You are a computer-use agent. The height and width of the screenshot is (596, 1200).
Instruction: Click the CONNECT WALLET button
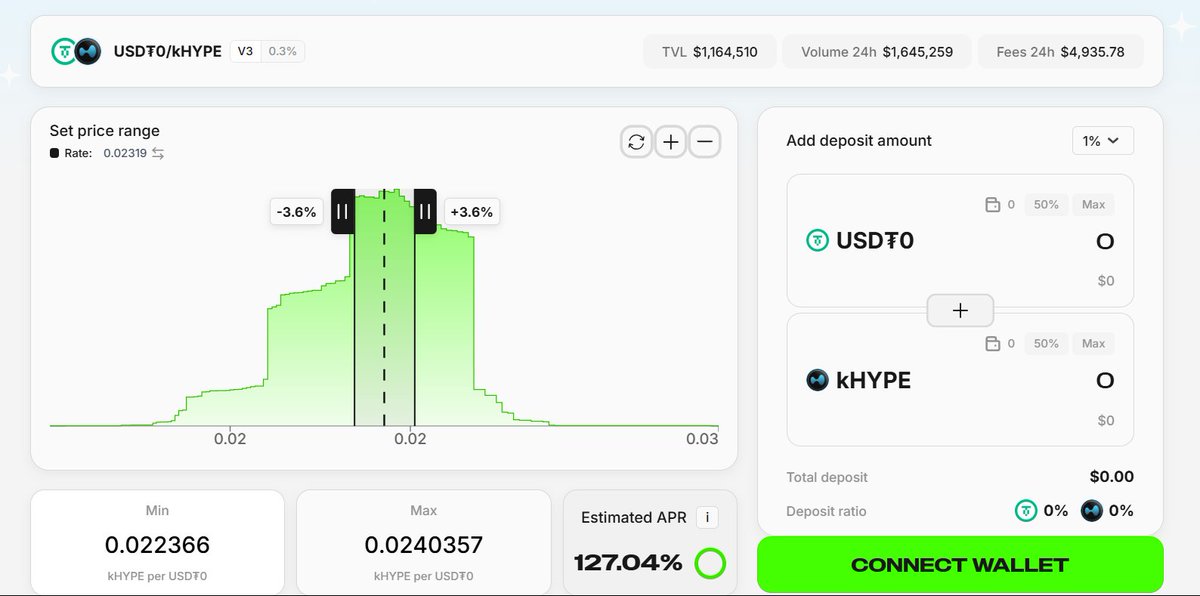(x=960, y=565)
